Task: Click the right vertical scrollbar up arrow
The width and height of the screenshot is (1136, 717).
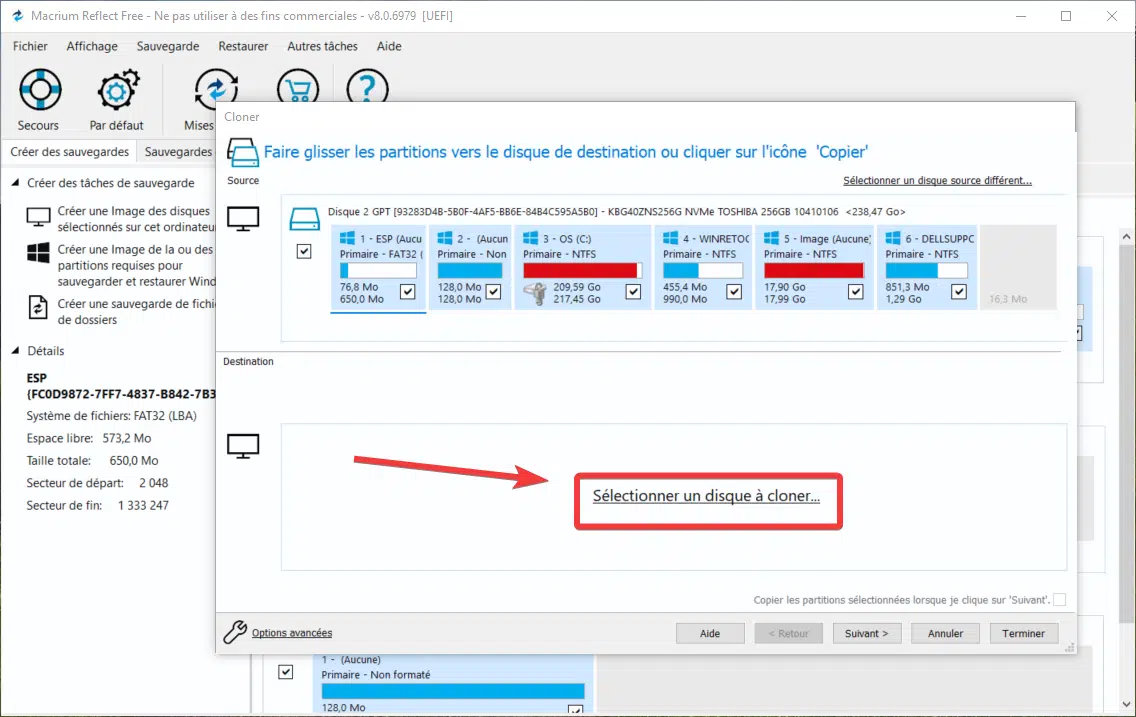Action: (x=1126, y=237)
